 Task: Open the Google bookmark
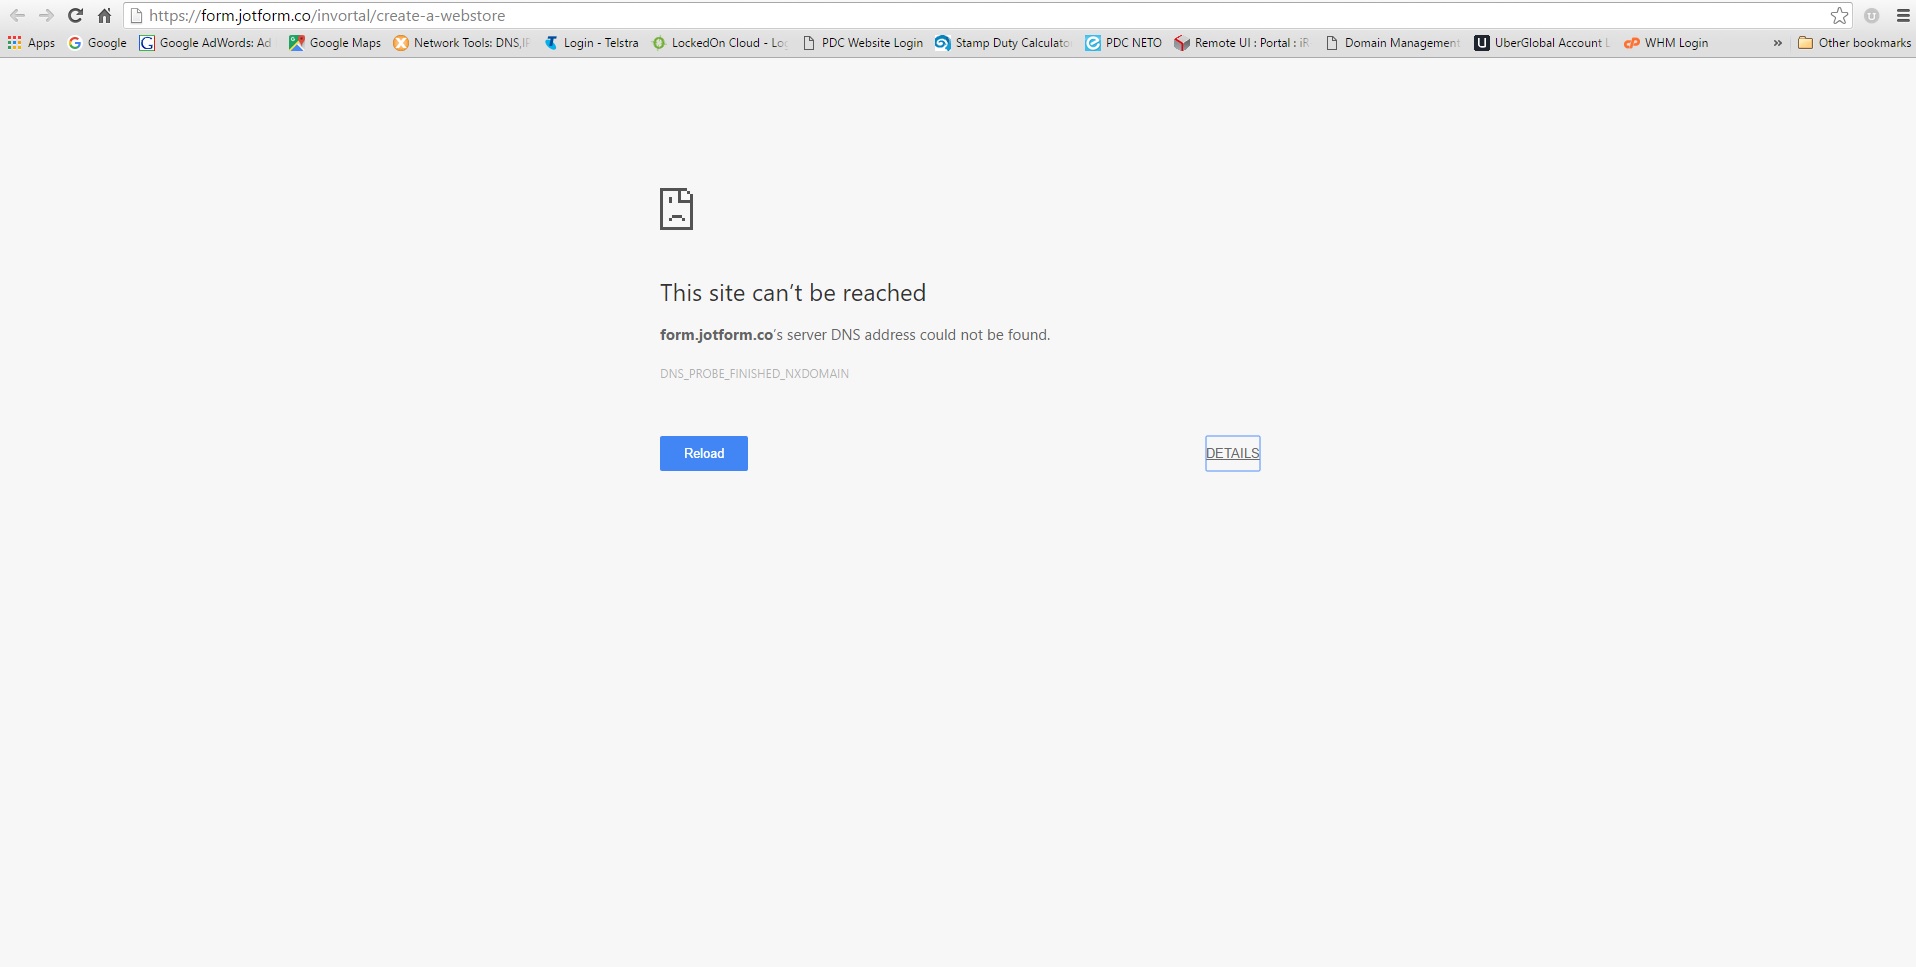[97, 43]
